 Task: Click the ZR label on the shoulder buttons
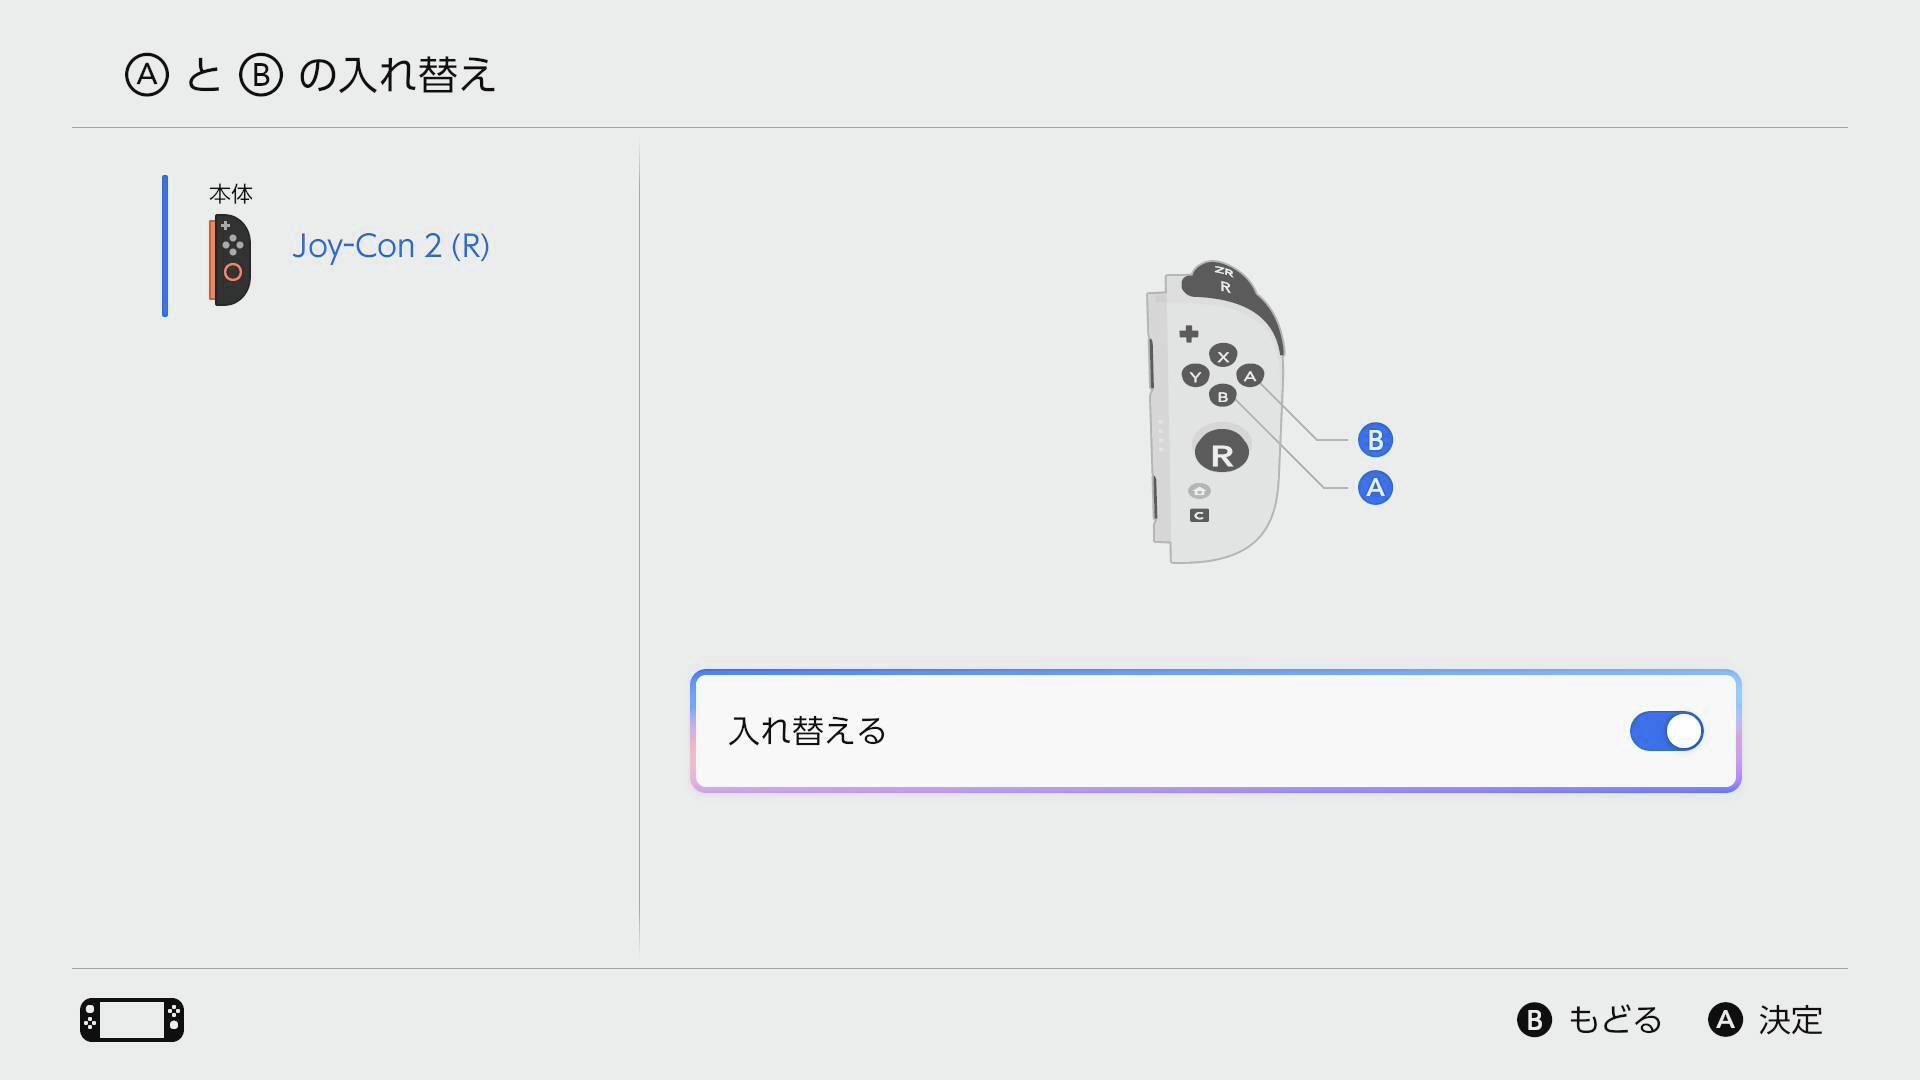point(1224,271)
